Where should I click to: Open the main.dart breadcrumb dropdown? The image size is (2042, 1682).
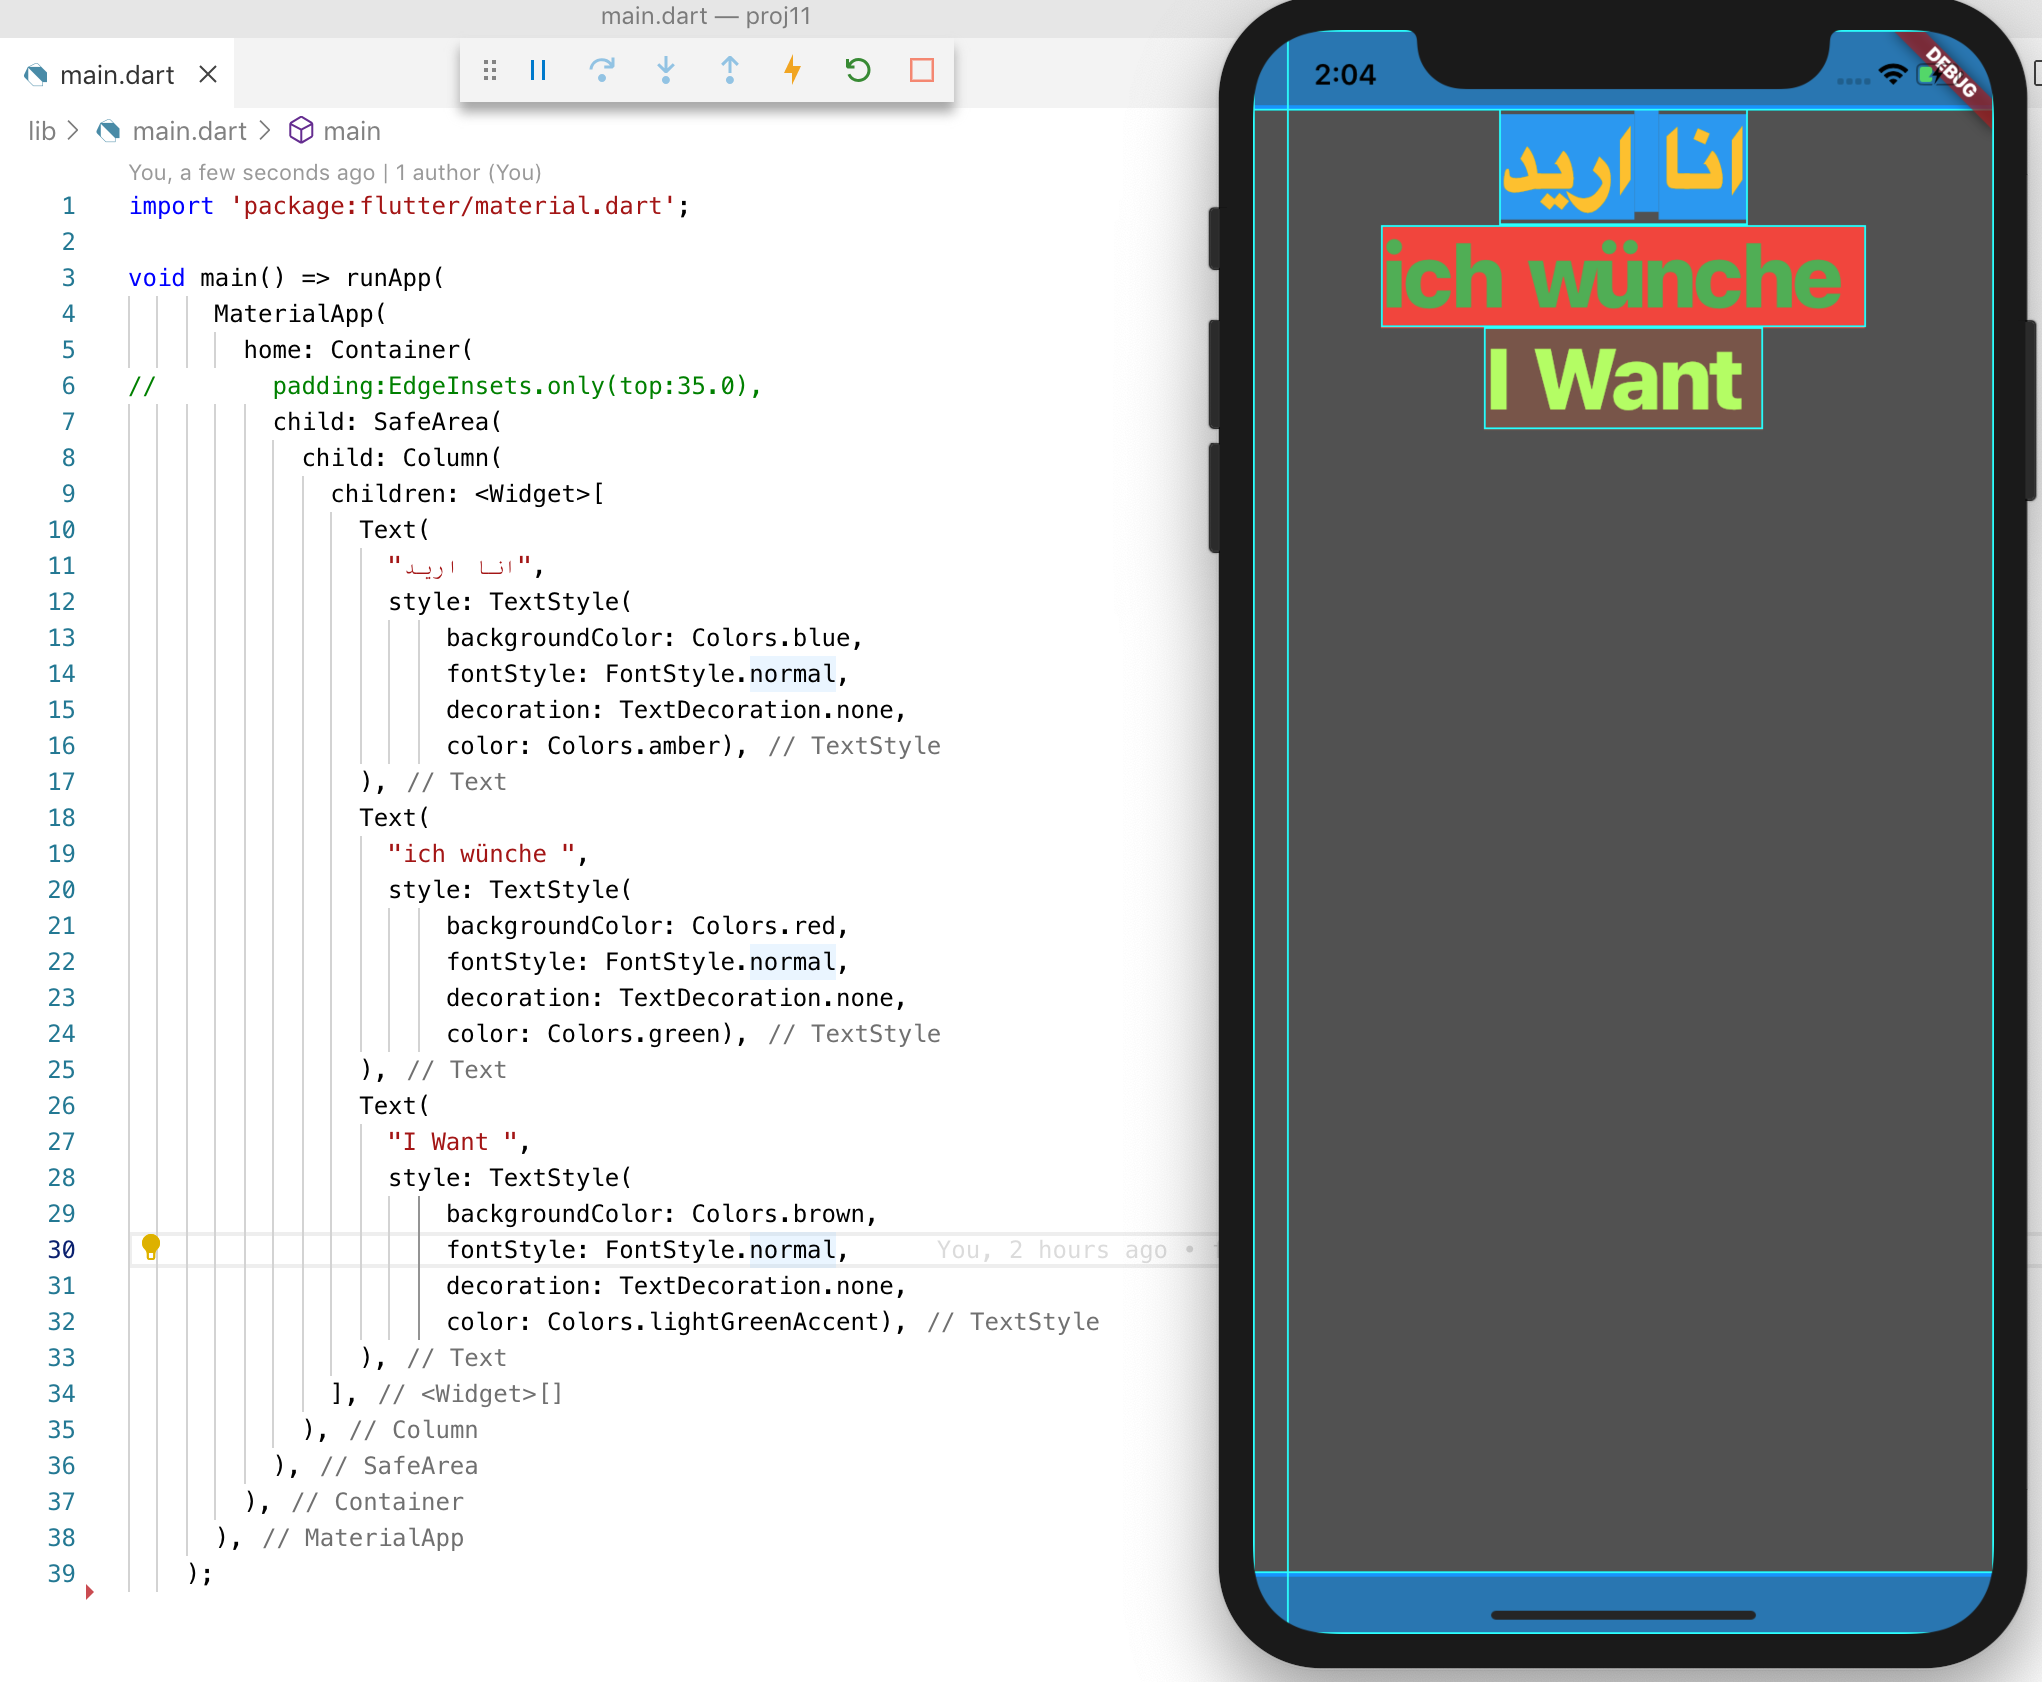point(190,131)
